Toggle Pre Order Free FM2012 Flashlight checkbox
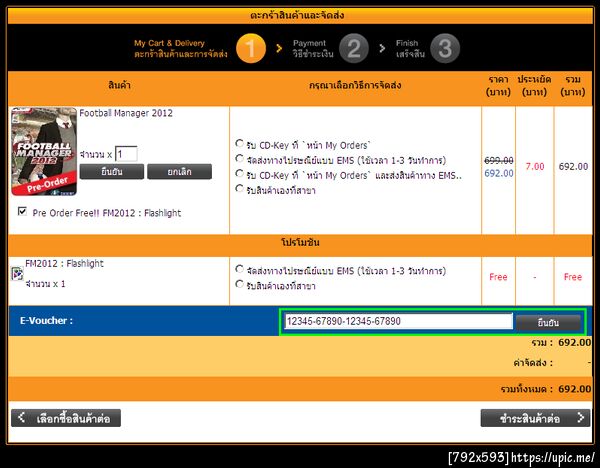This screenshot has height=468, width=600. click(x=23, y=211)
